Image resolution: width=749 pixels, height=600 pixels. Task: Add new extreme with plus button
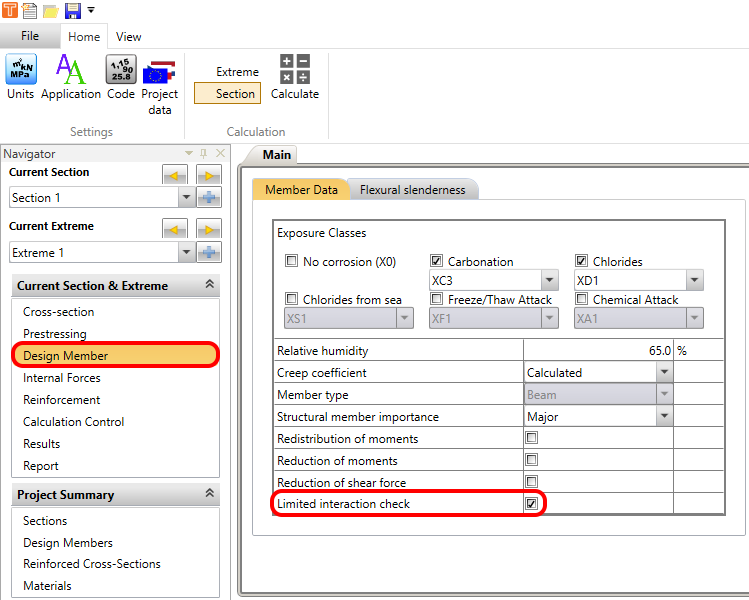[x=209, y=252]
